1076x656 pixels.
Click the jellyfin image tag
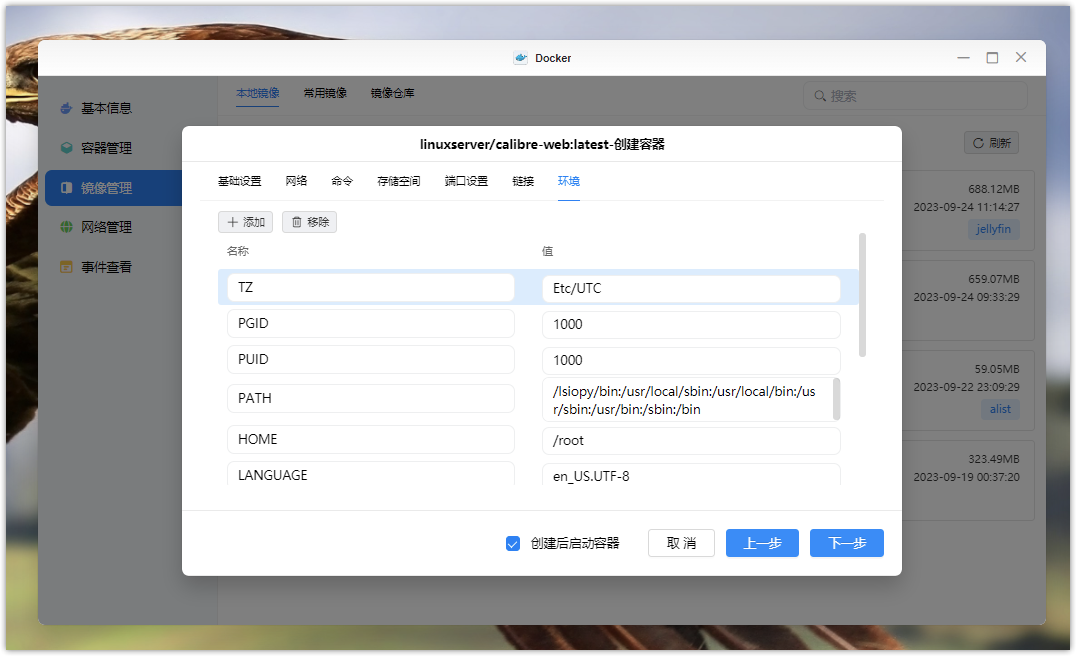click(x=994, y=229)
